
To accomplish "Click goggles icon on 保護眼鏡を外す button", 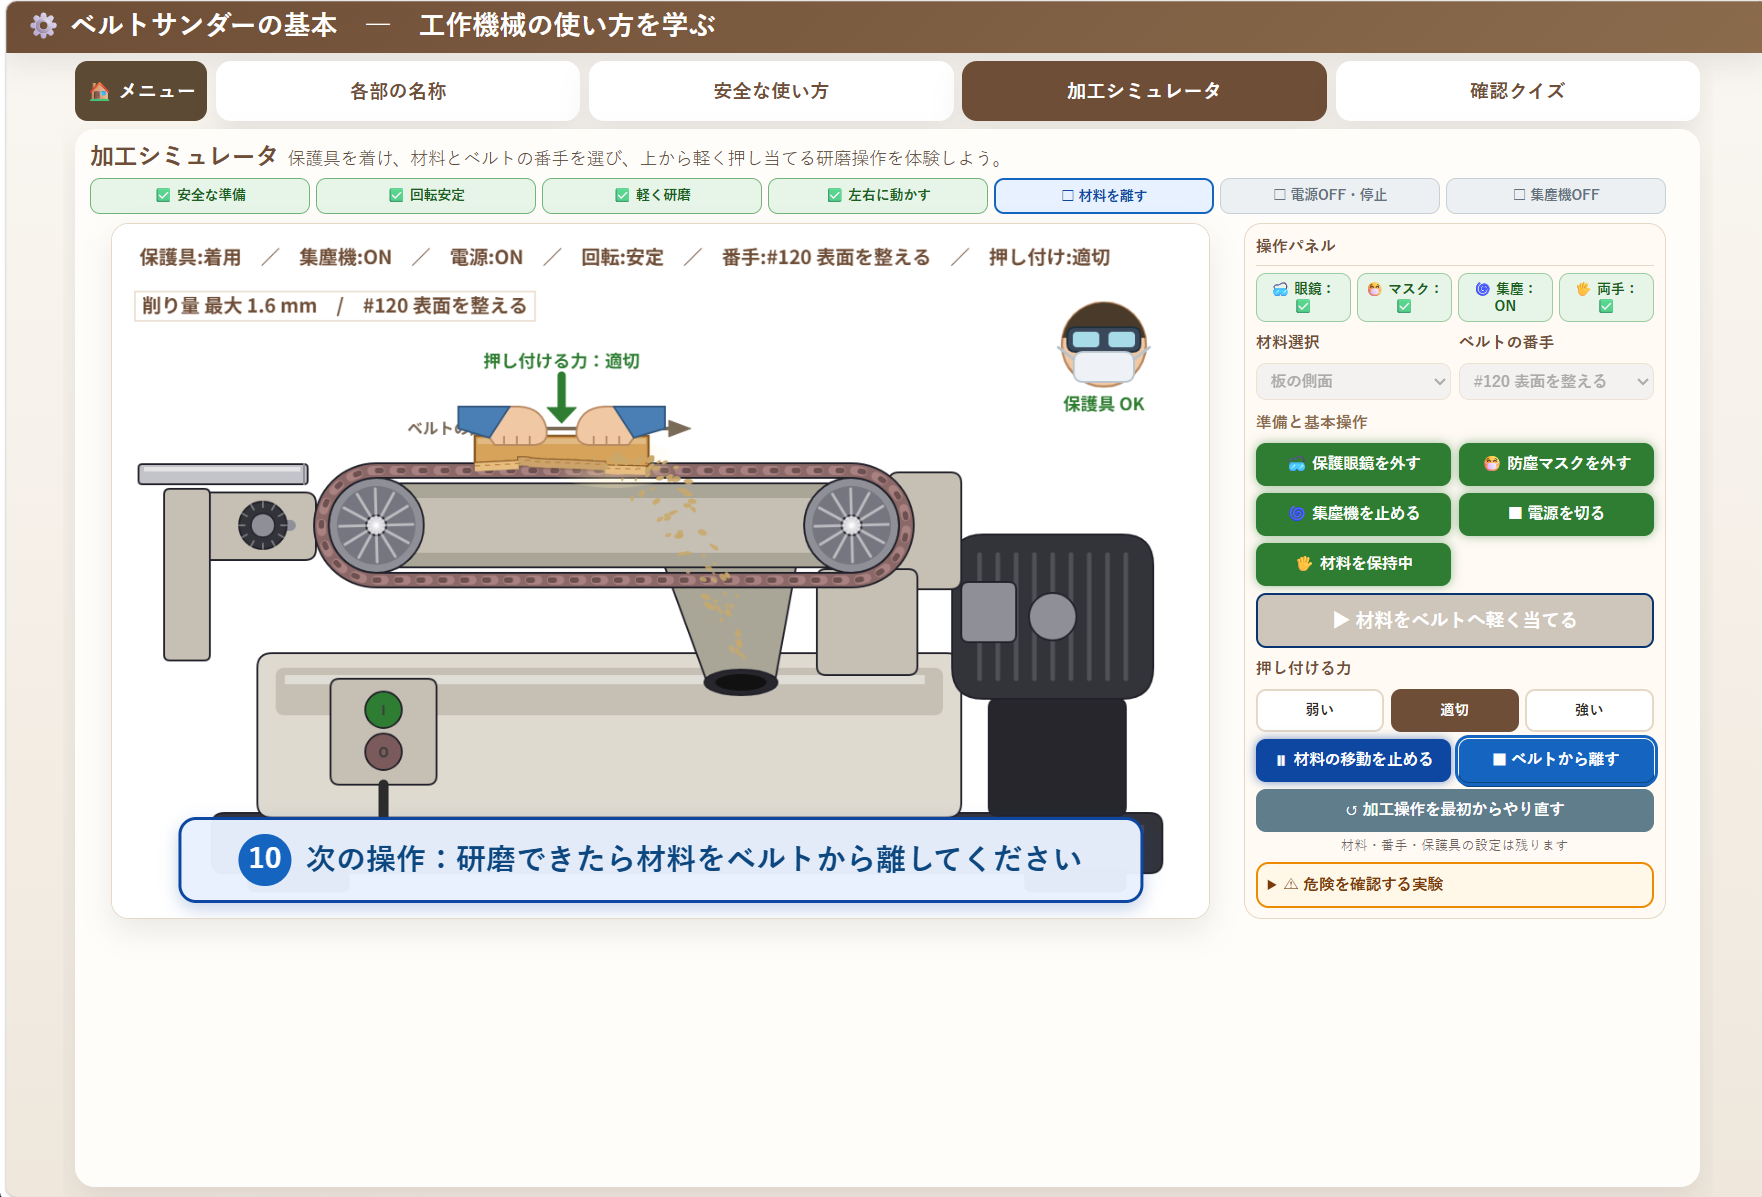I will [x=1297, y=464].
